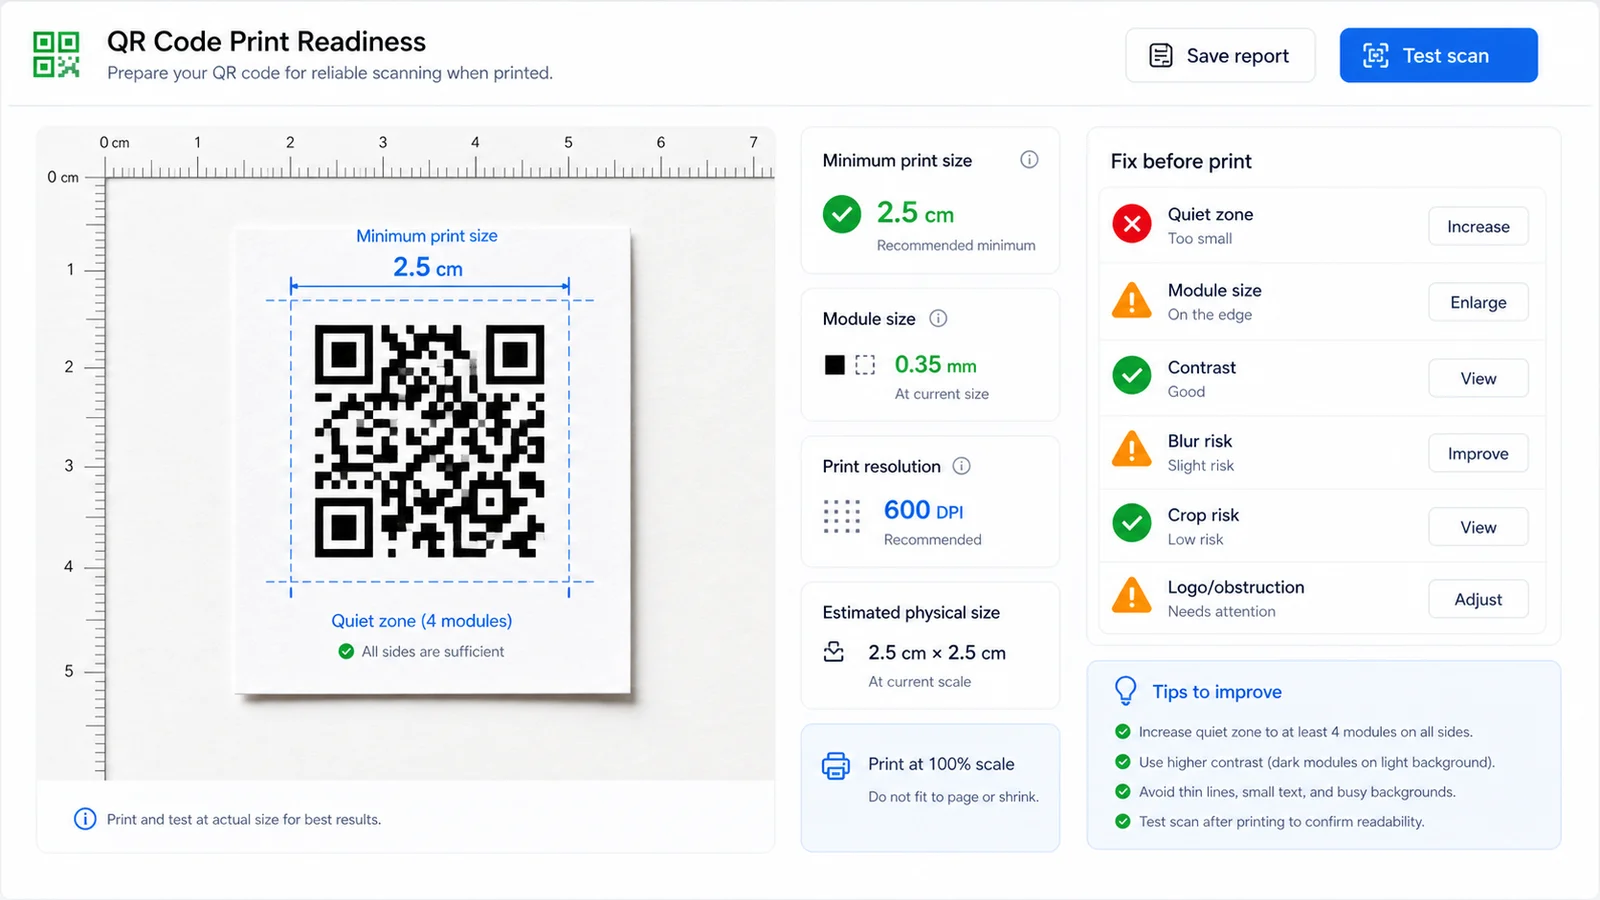
Task: Click the Print at 100% scale text
Action: 941,764
